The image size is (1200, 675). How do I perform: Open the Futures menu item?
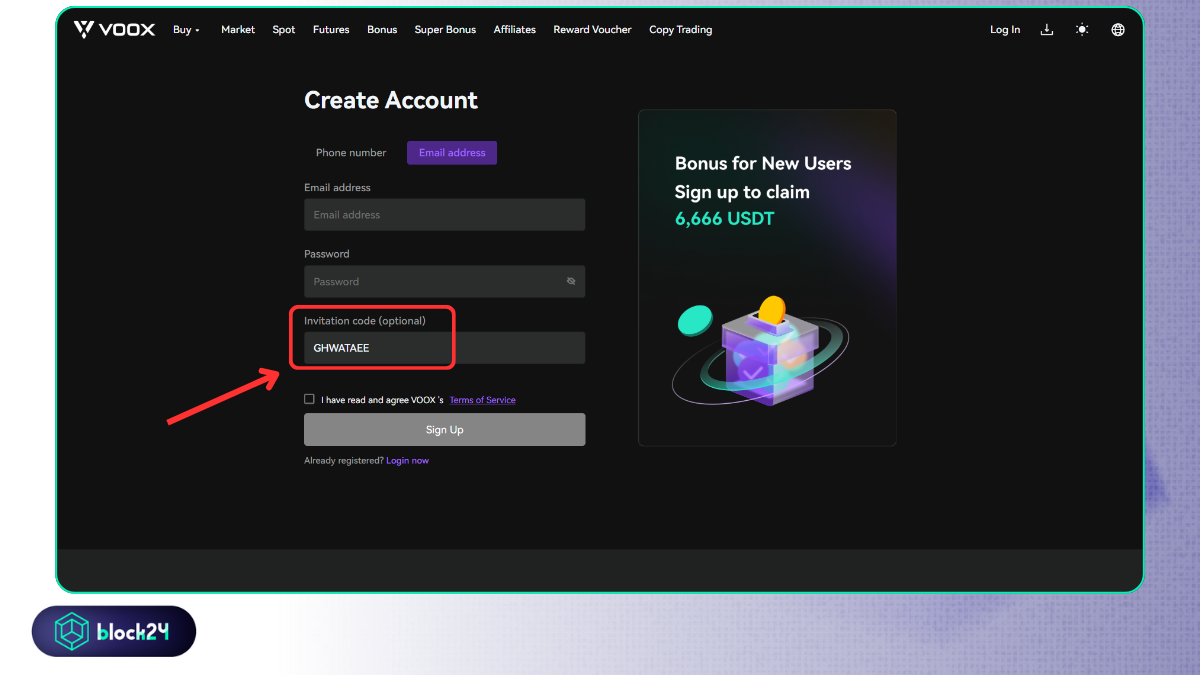pos(331,29)
